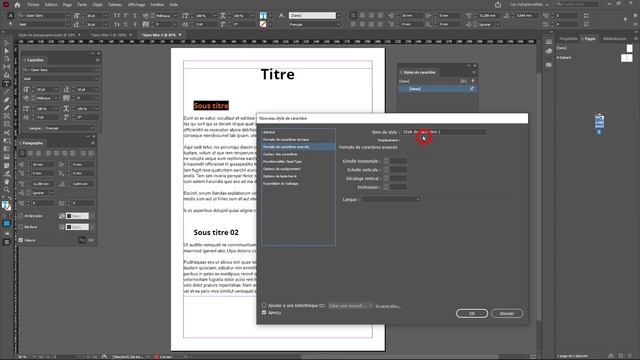Click align left icon in Paragraphe panel

[22, 153]
